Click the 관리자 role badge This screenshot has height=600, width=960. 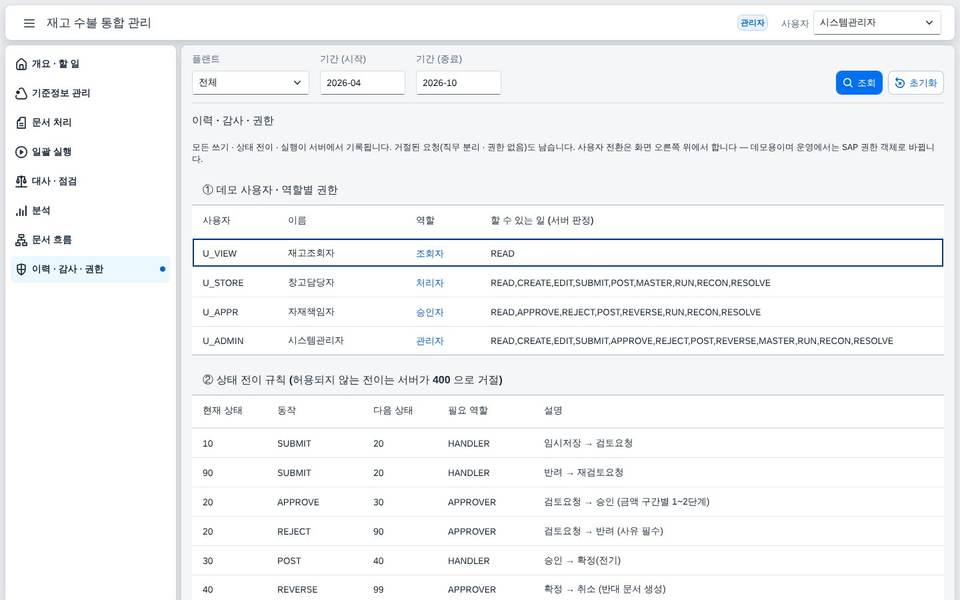tap(752, 23)
